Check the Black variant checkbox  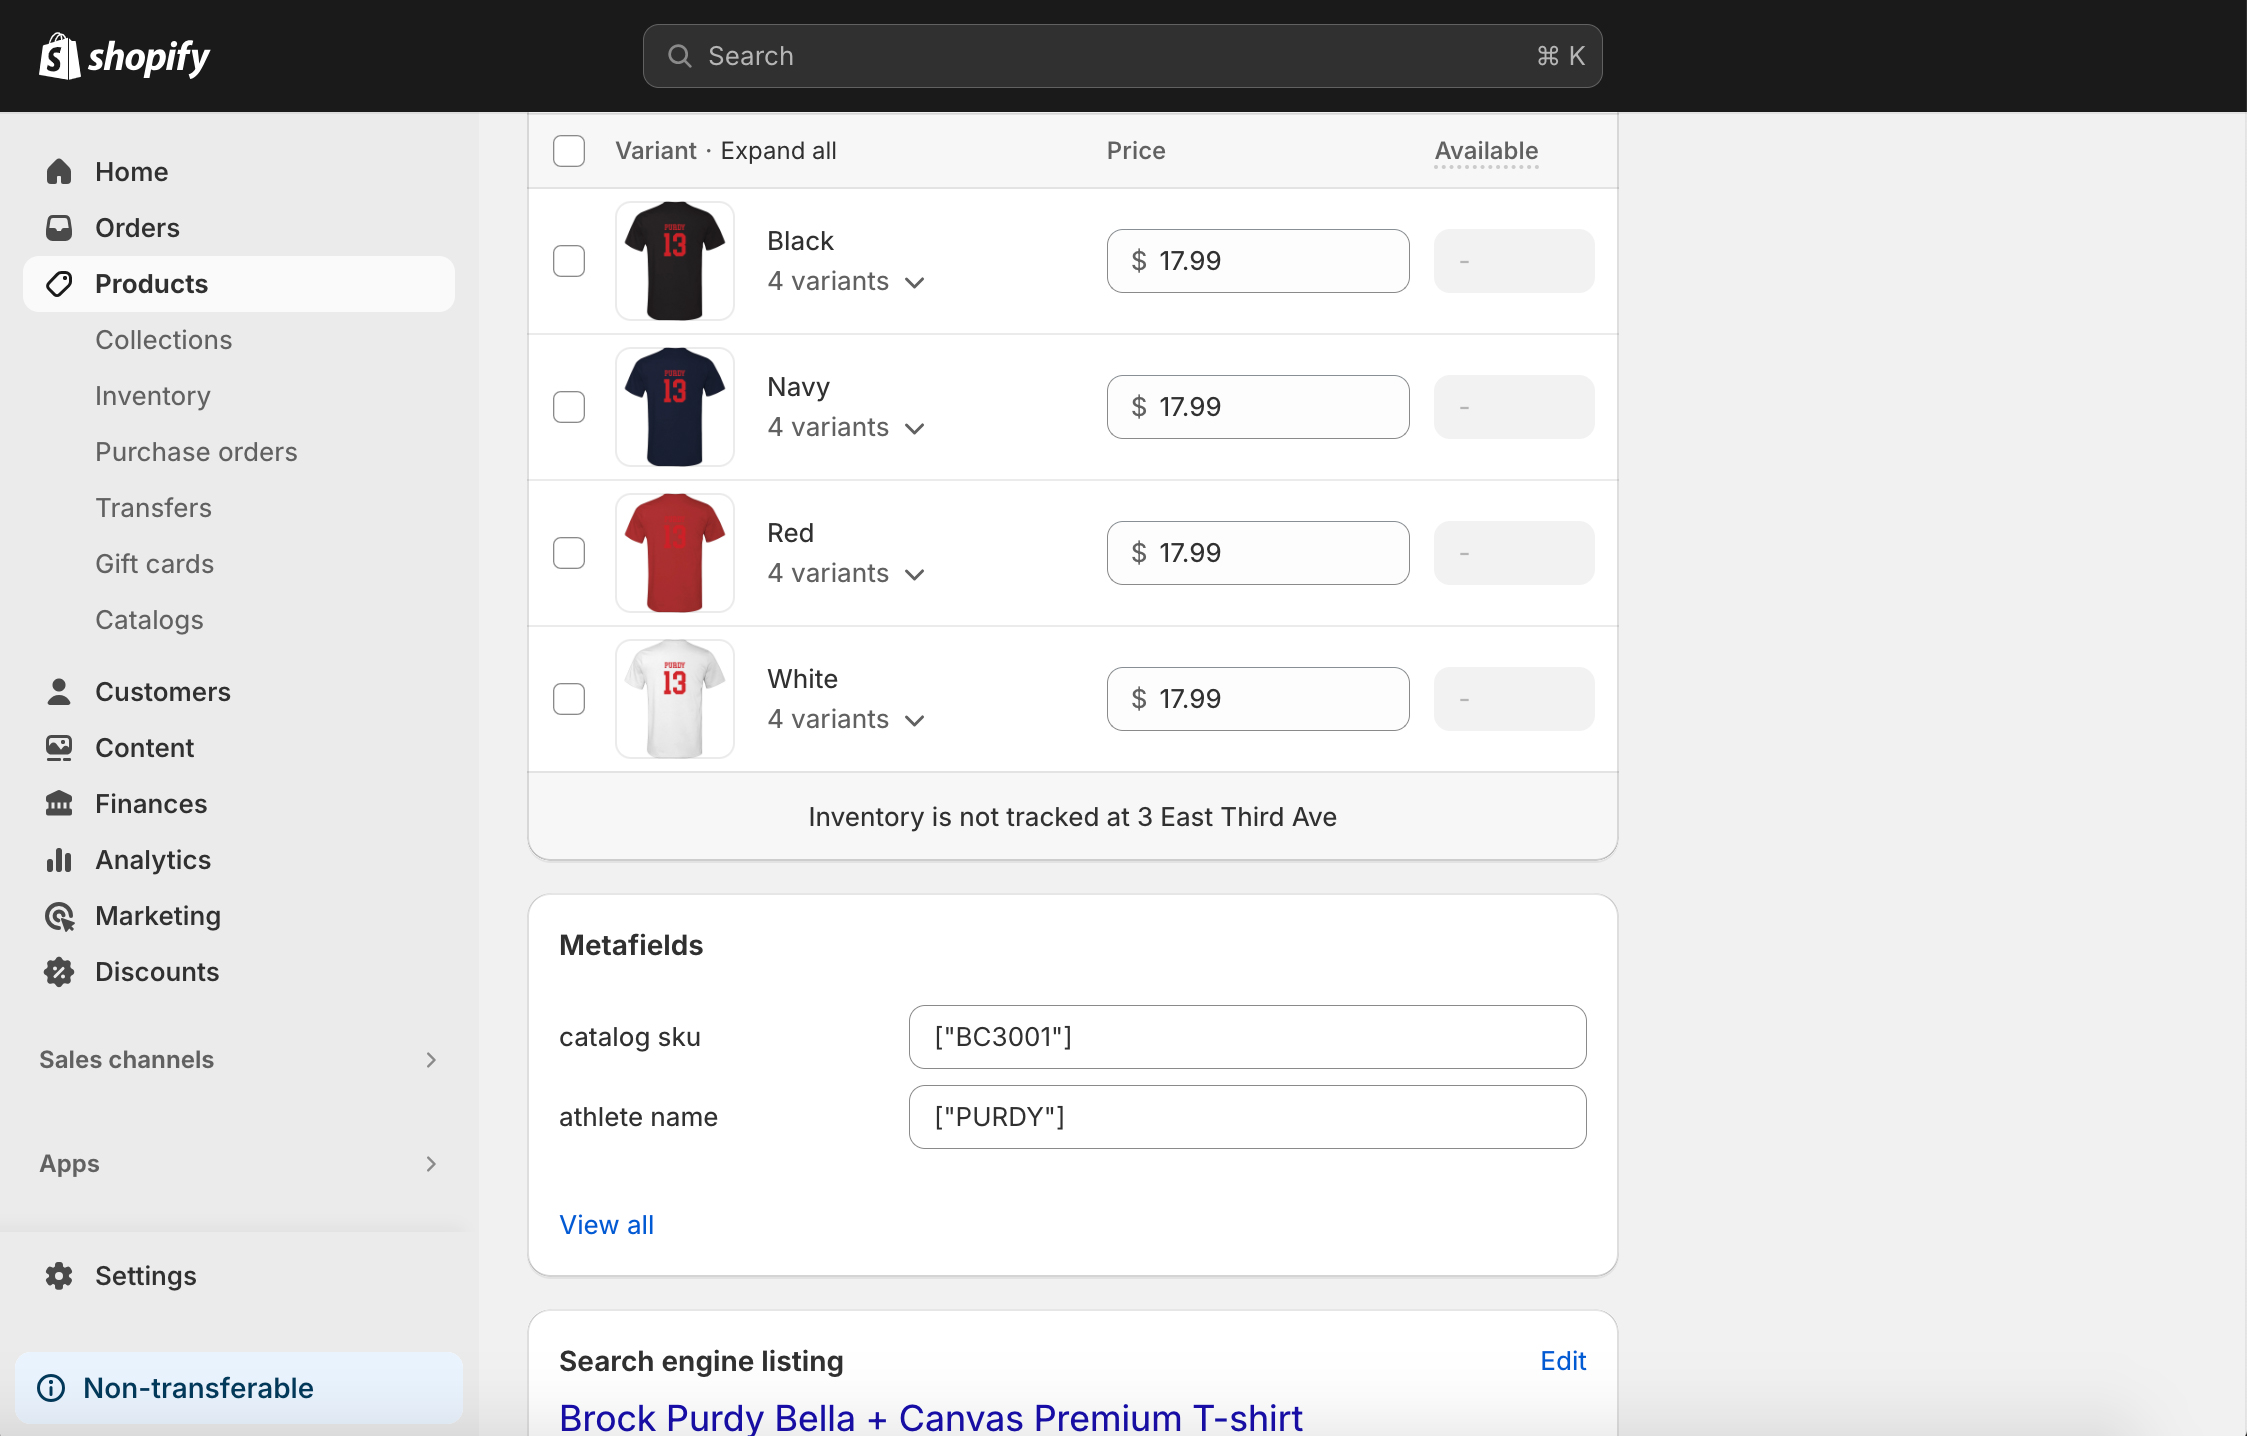[x=569, y=261]
